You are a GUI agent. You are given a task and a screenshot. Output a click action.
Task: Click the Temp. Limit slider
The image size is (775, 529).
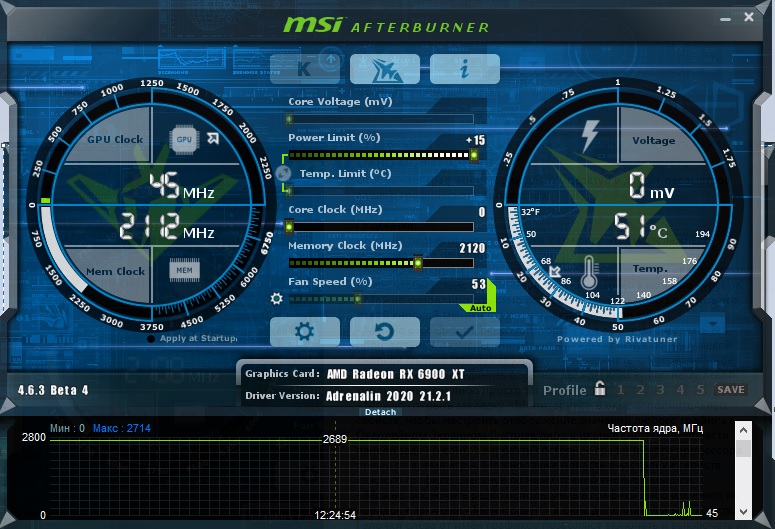pyautogui.click(x=381, y=191)
